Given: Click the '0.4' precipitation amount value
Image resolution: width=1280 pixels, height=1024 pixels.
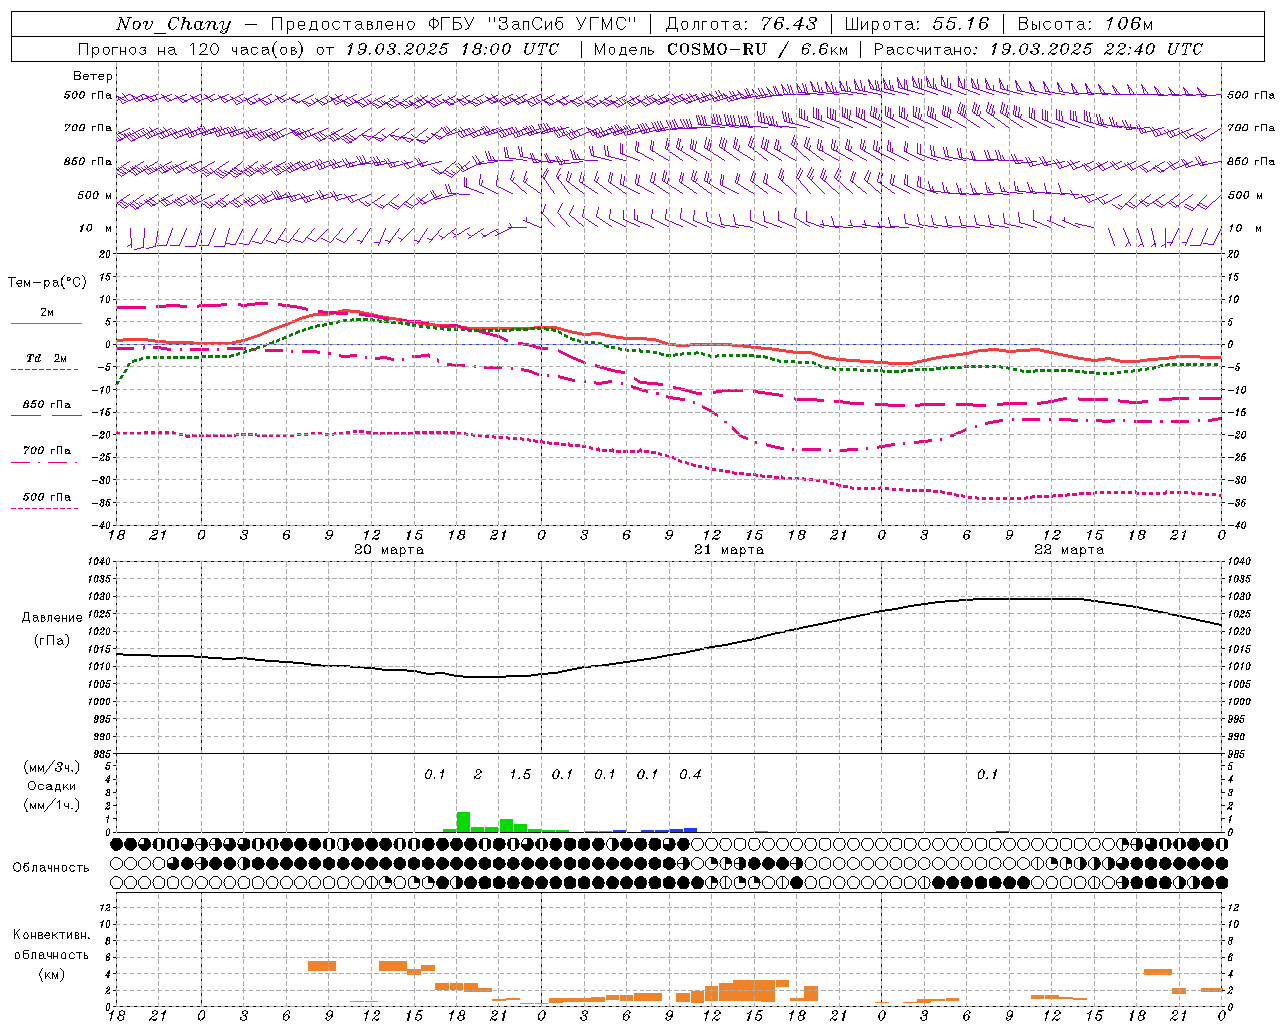Looking at the screenshot, I should click(690, 775).
